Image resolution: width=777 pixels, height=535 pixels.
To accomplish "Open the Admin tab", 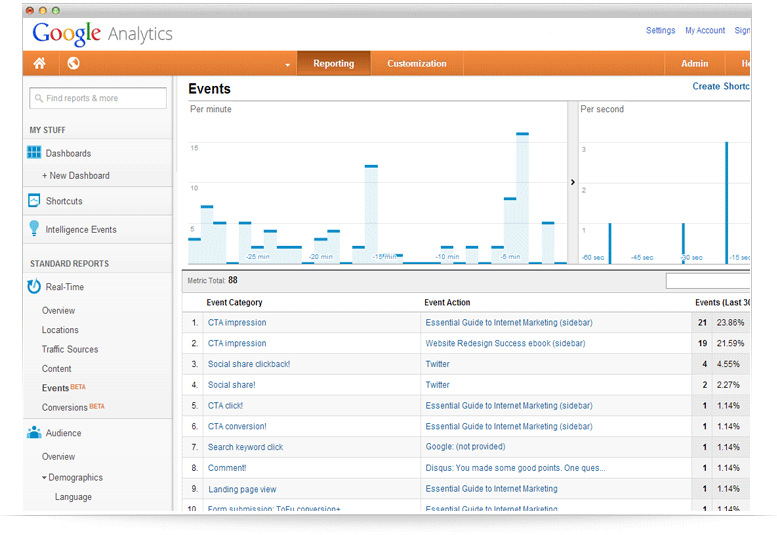I will point(694,63).
